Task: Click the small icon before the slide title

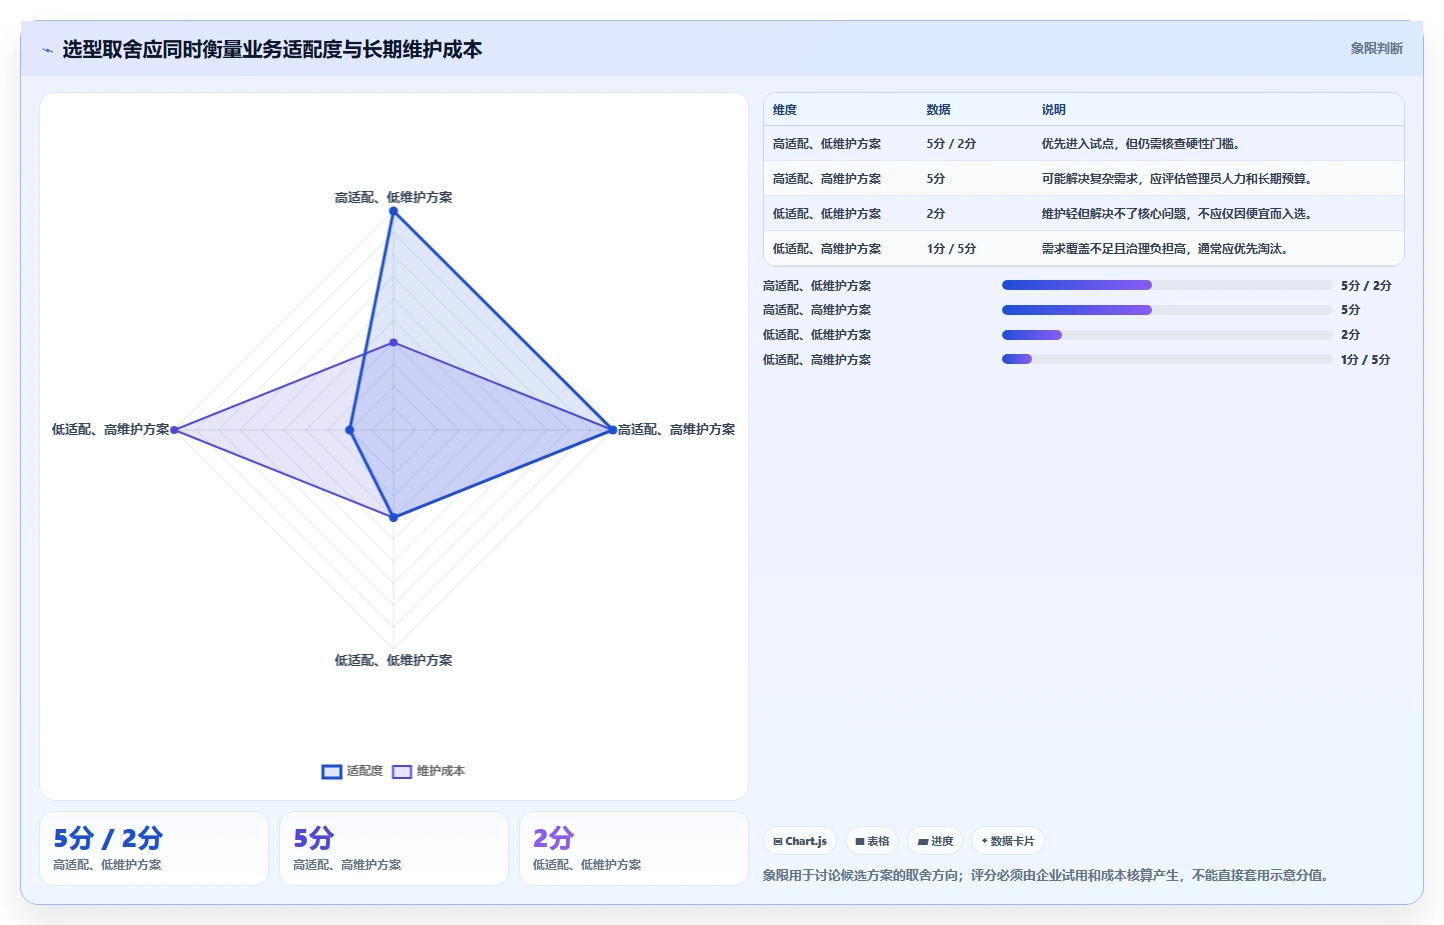Action: pyautogui.click(x=47, y=50)
